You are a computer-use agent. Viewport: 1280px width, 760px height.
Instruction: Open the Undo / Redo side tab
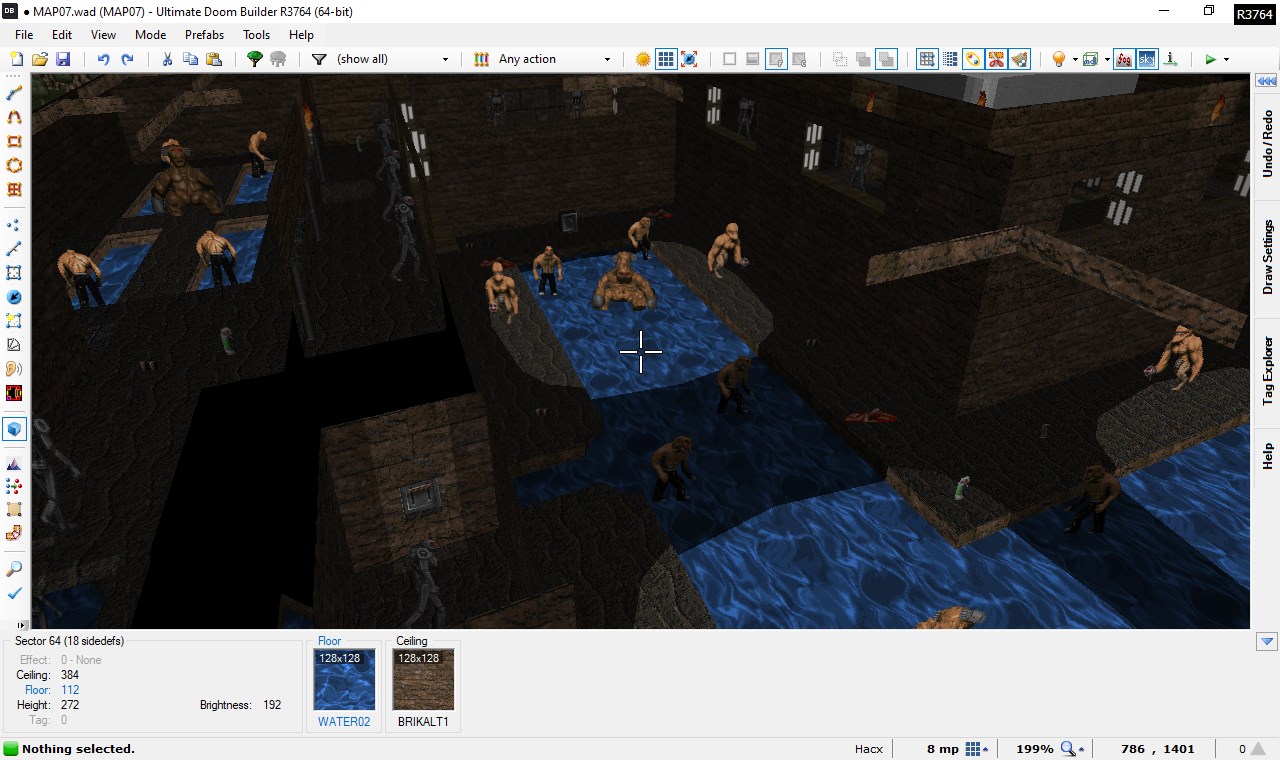point(1267,145)
